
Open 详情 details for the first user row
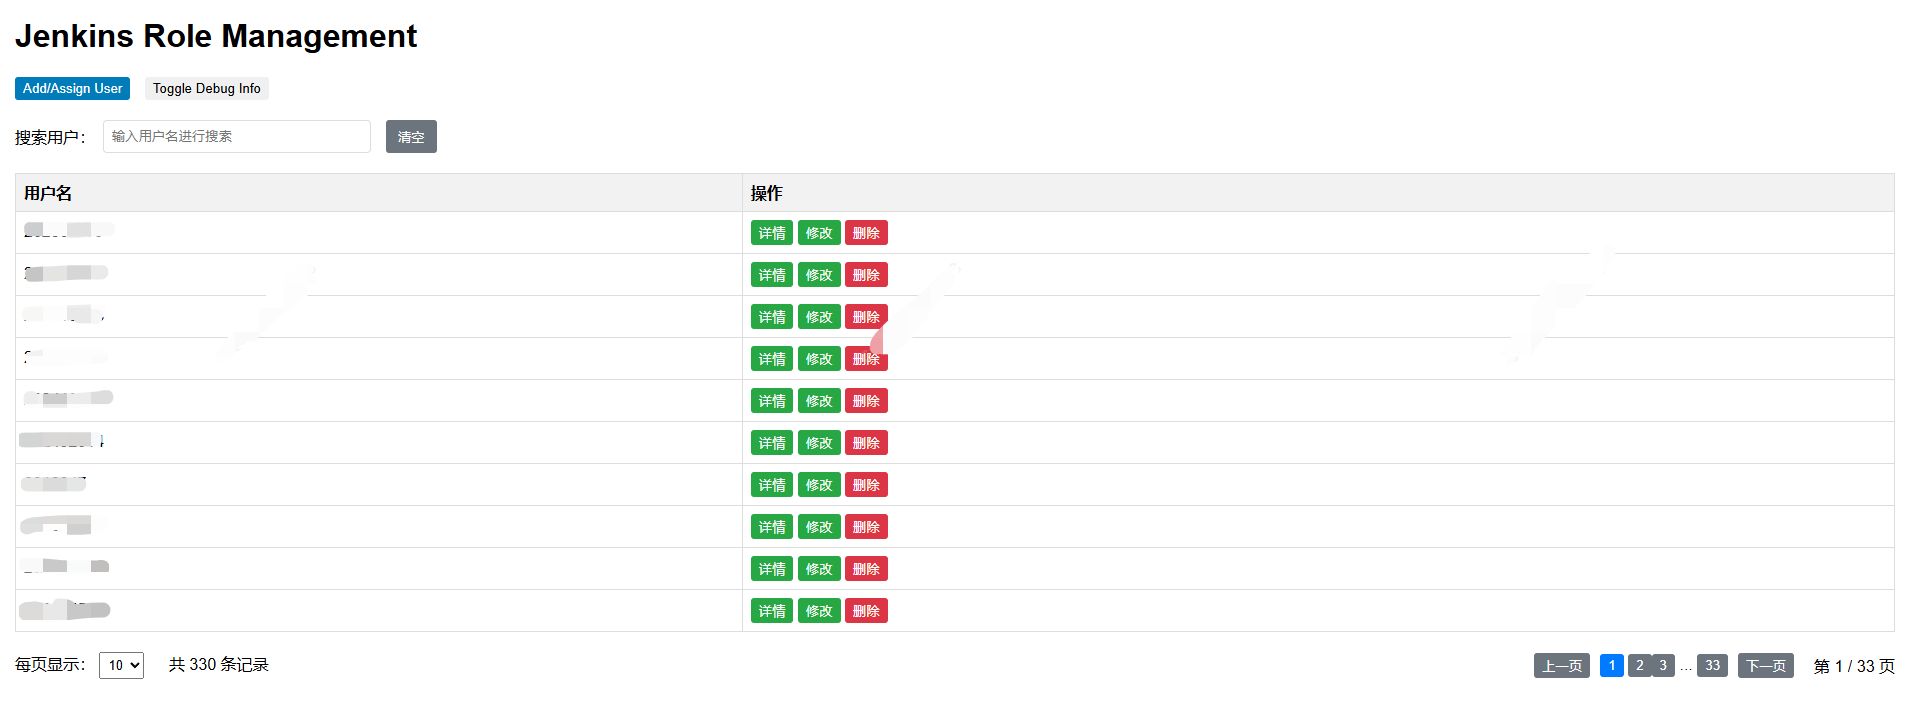[x=772, y=233]
